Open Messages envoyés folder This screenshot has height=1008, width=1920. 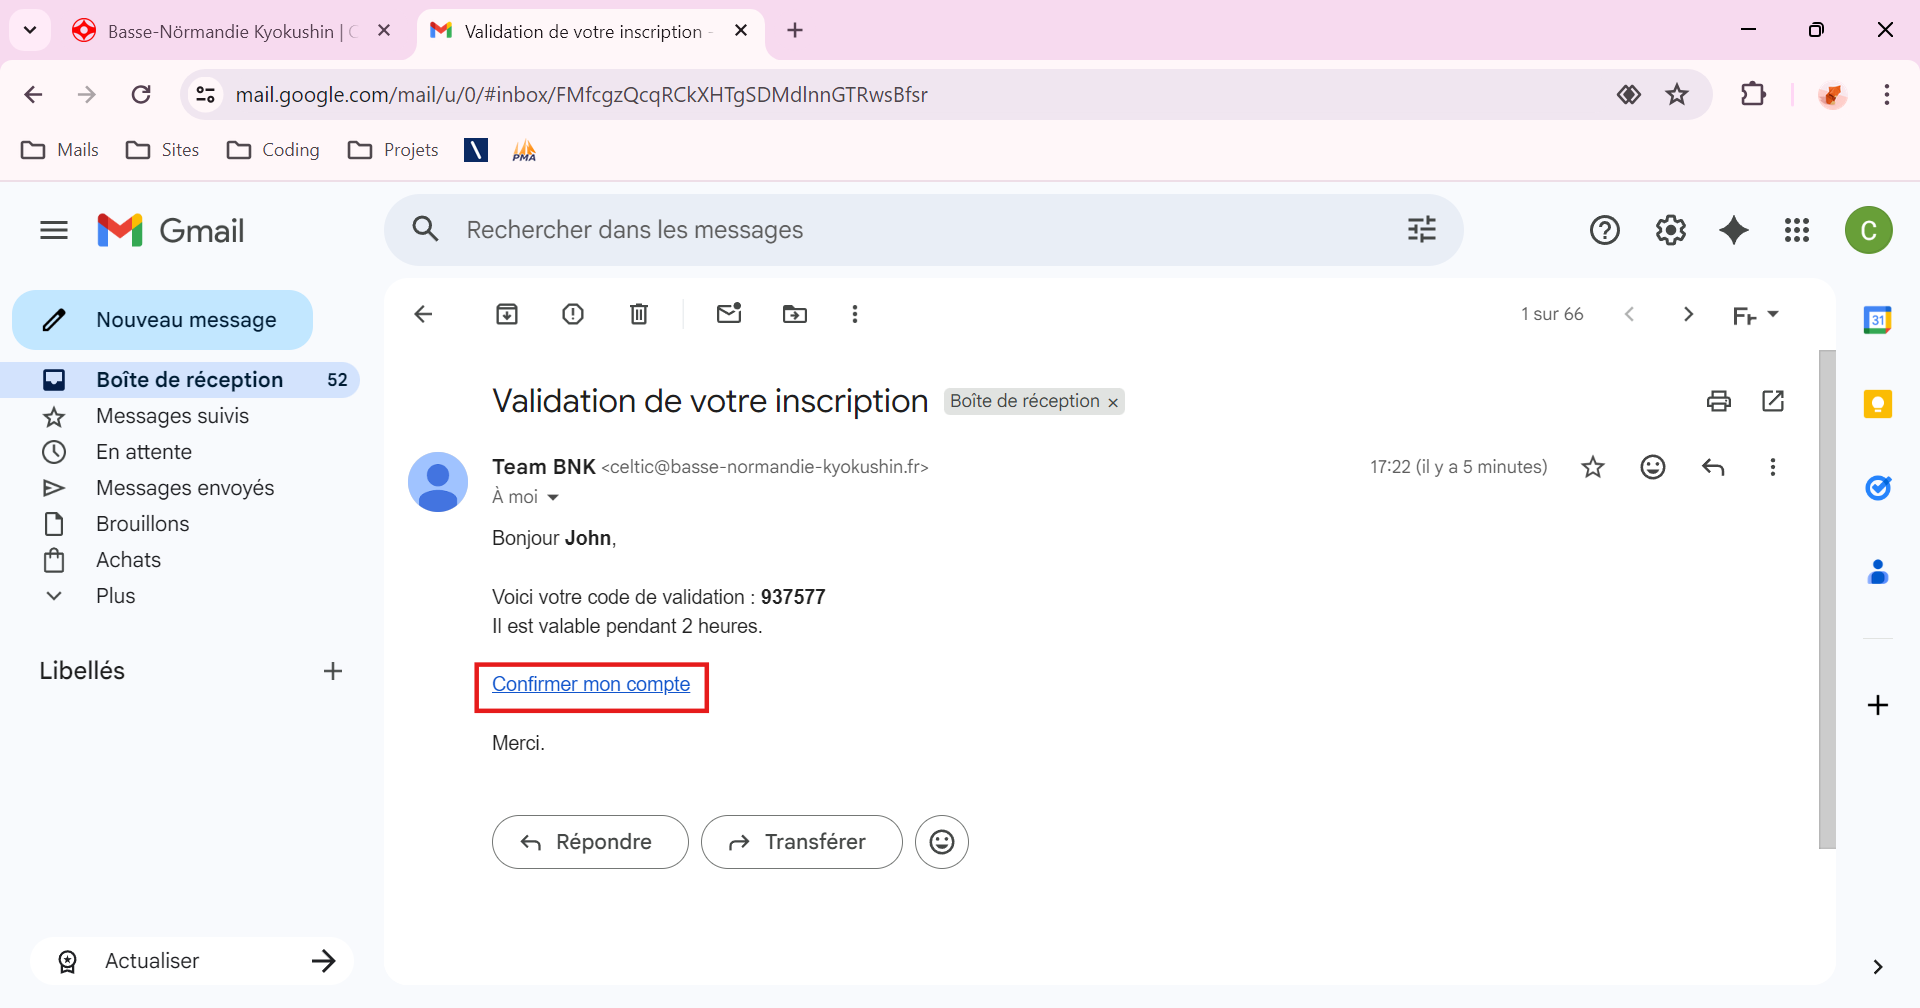point(185,488)
